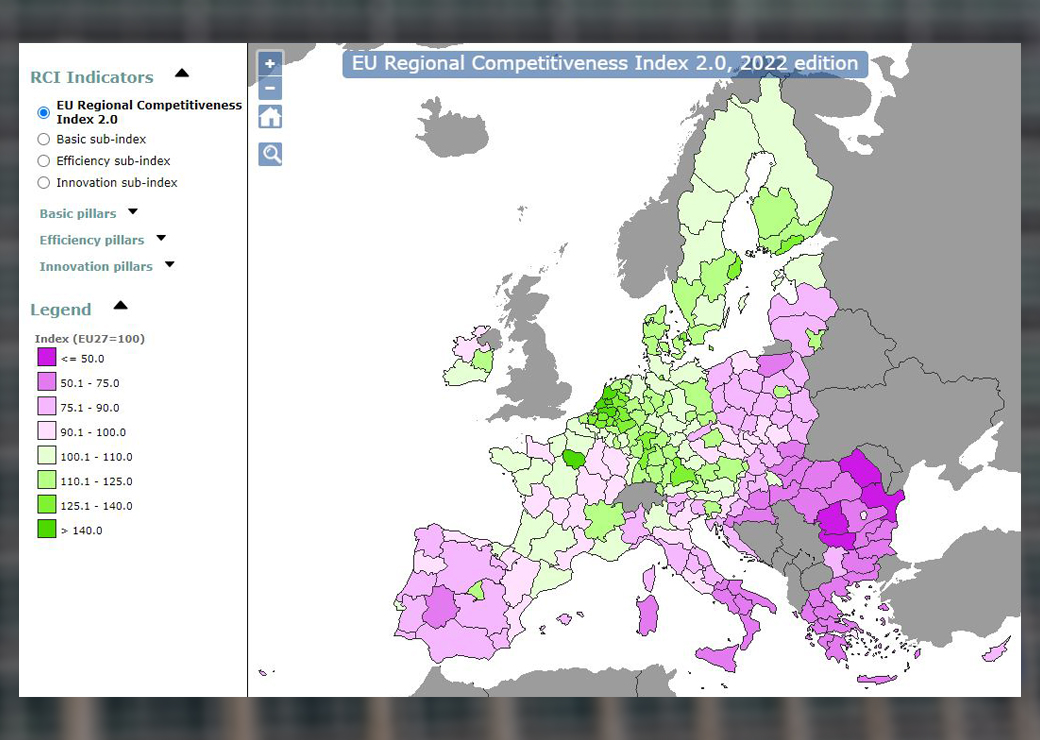Click the Crete island region on map
The height and width of the screenshot is (740, 1040).
click(x=877, y=679)
